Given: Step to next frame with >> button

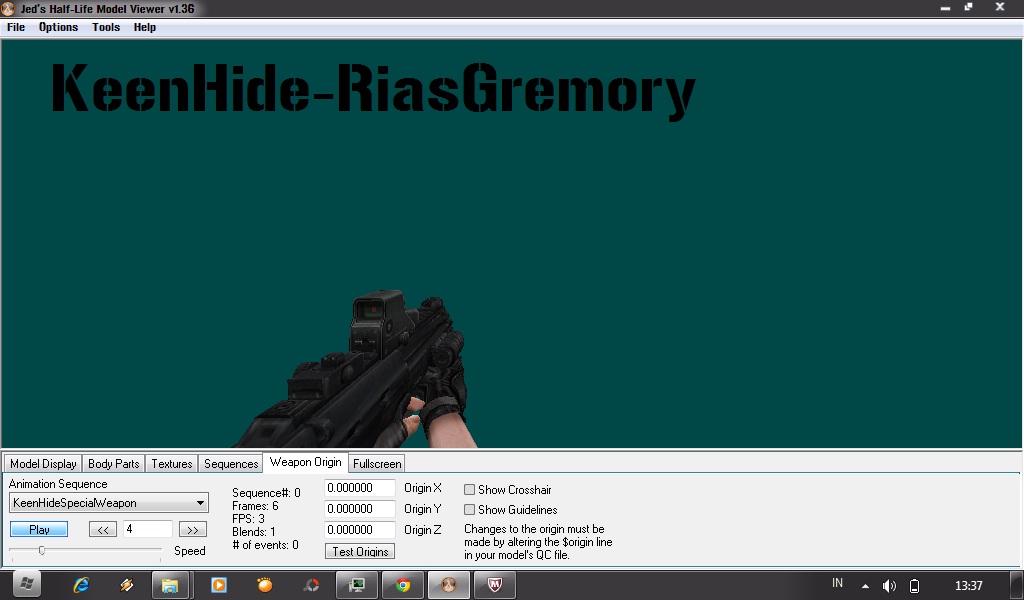Looking at the screenshot, I should (x=193, y=529).
